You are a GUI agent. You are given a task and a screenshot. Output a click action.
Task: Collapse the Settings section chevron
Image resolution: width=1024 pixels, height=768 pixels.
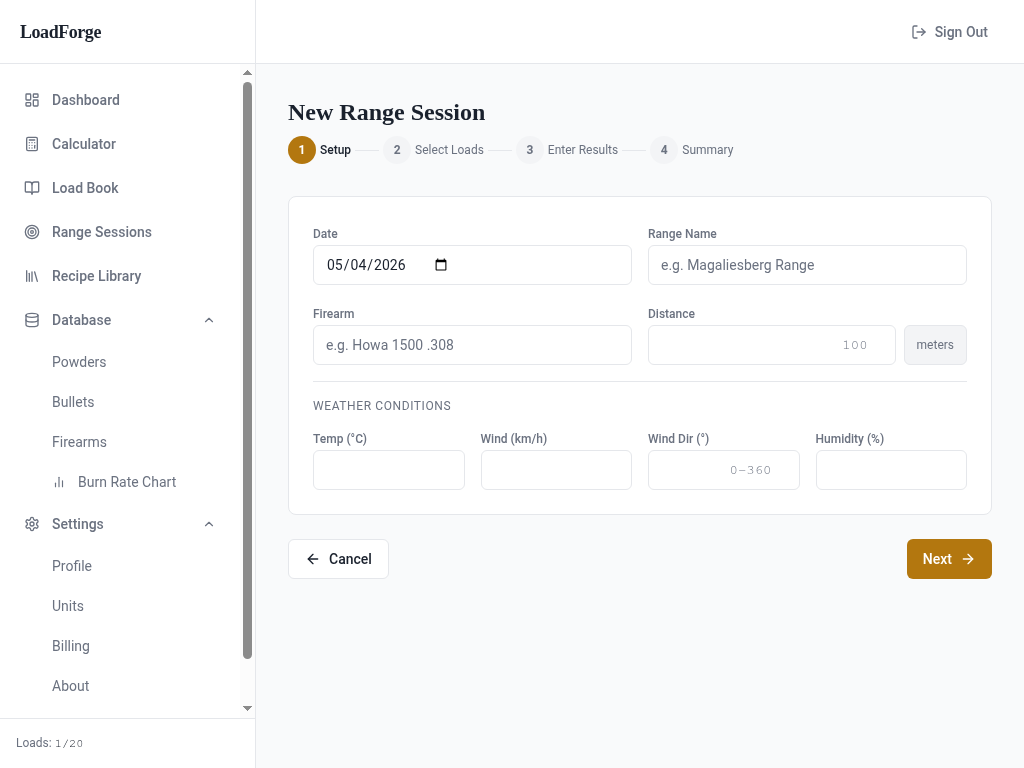point(209,524)
